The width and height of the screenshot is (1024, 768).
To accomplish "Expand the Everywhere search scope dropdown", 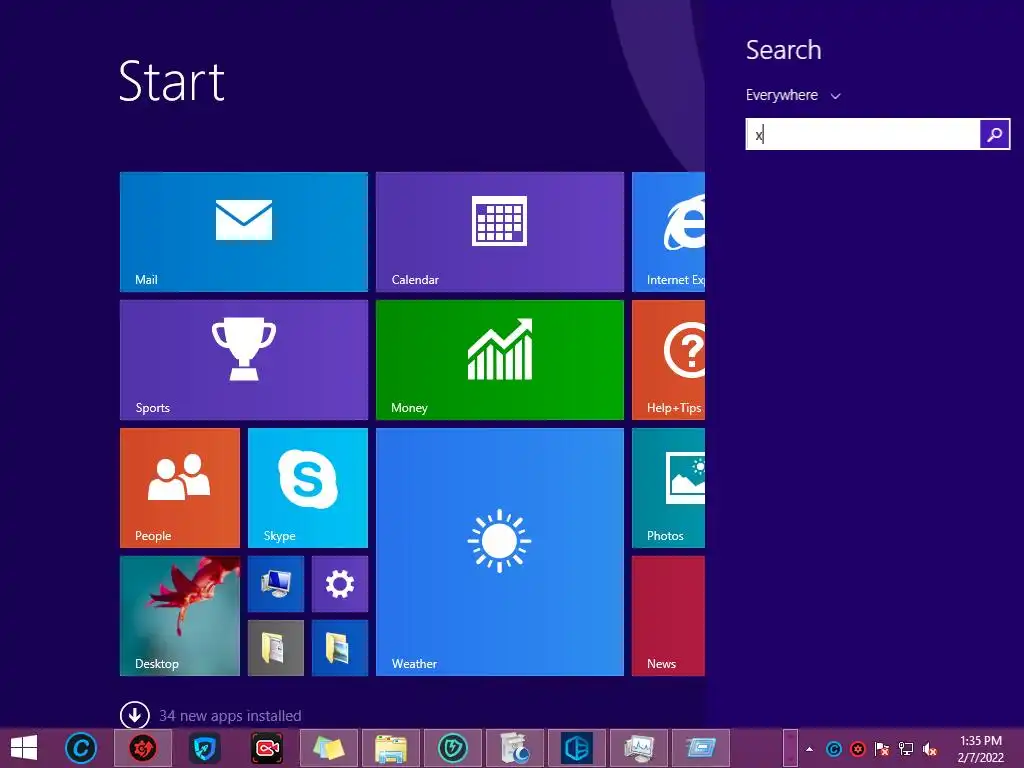I will tap(793, 95).
